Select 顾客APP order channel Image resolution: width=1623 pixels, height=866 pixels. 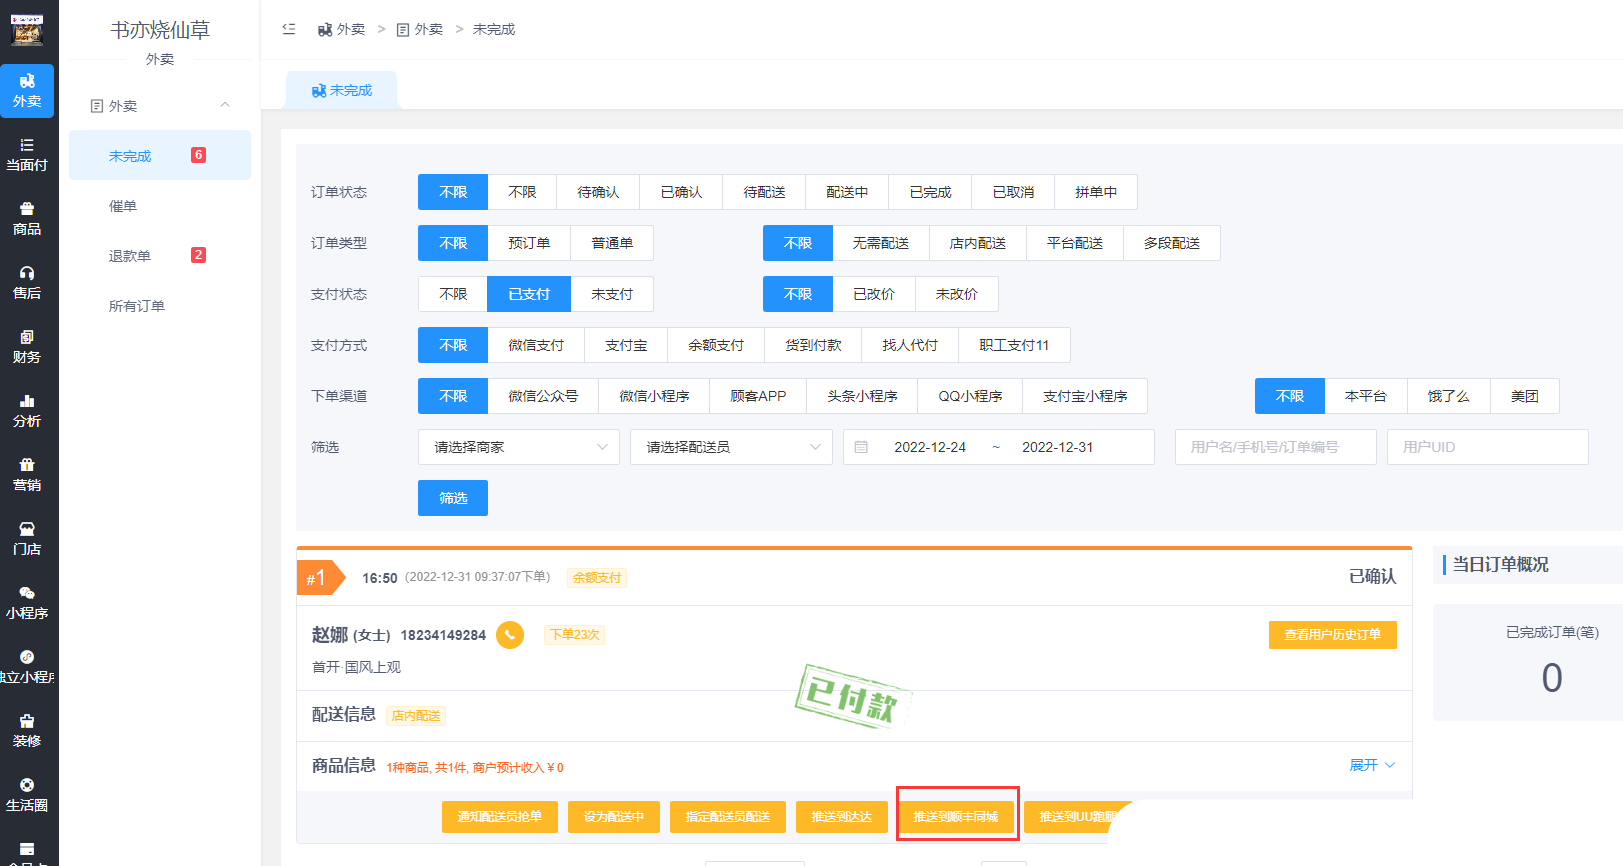tap(758, 396)
